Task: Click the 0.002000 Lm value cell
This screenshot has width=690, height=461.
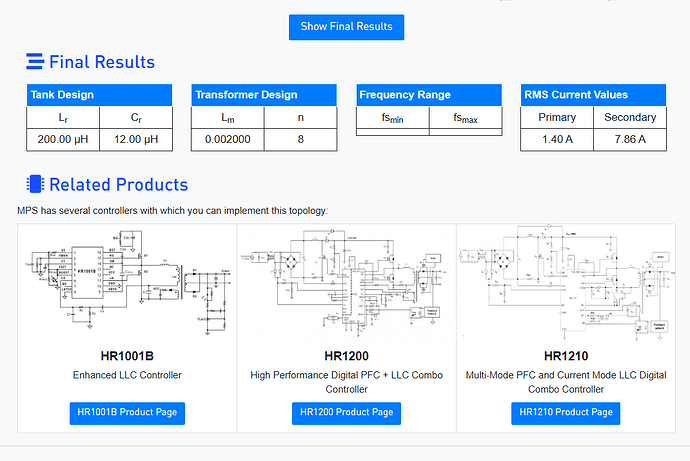Action: coord(228,139)
